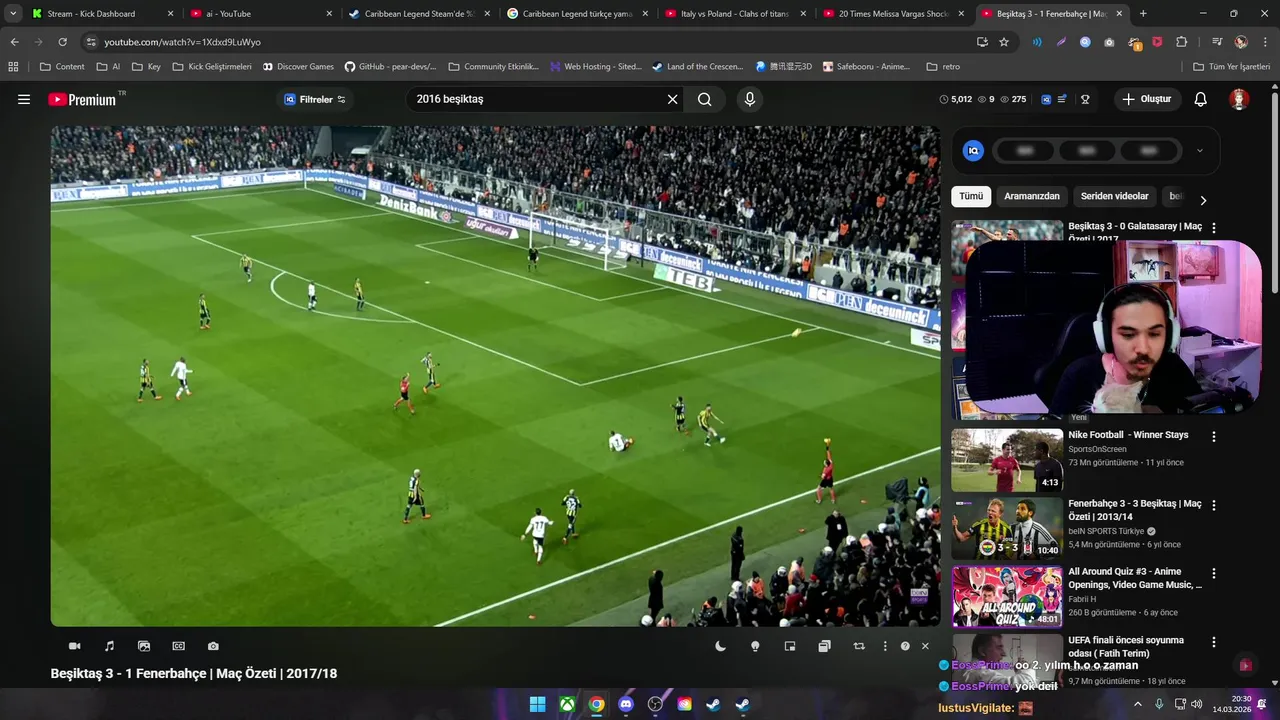
Task: Run search with the magnifier icon
Action: (x=705, y=100)
